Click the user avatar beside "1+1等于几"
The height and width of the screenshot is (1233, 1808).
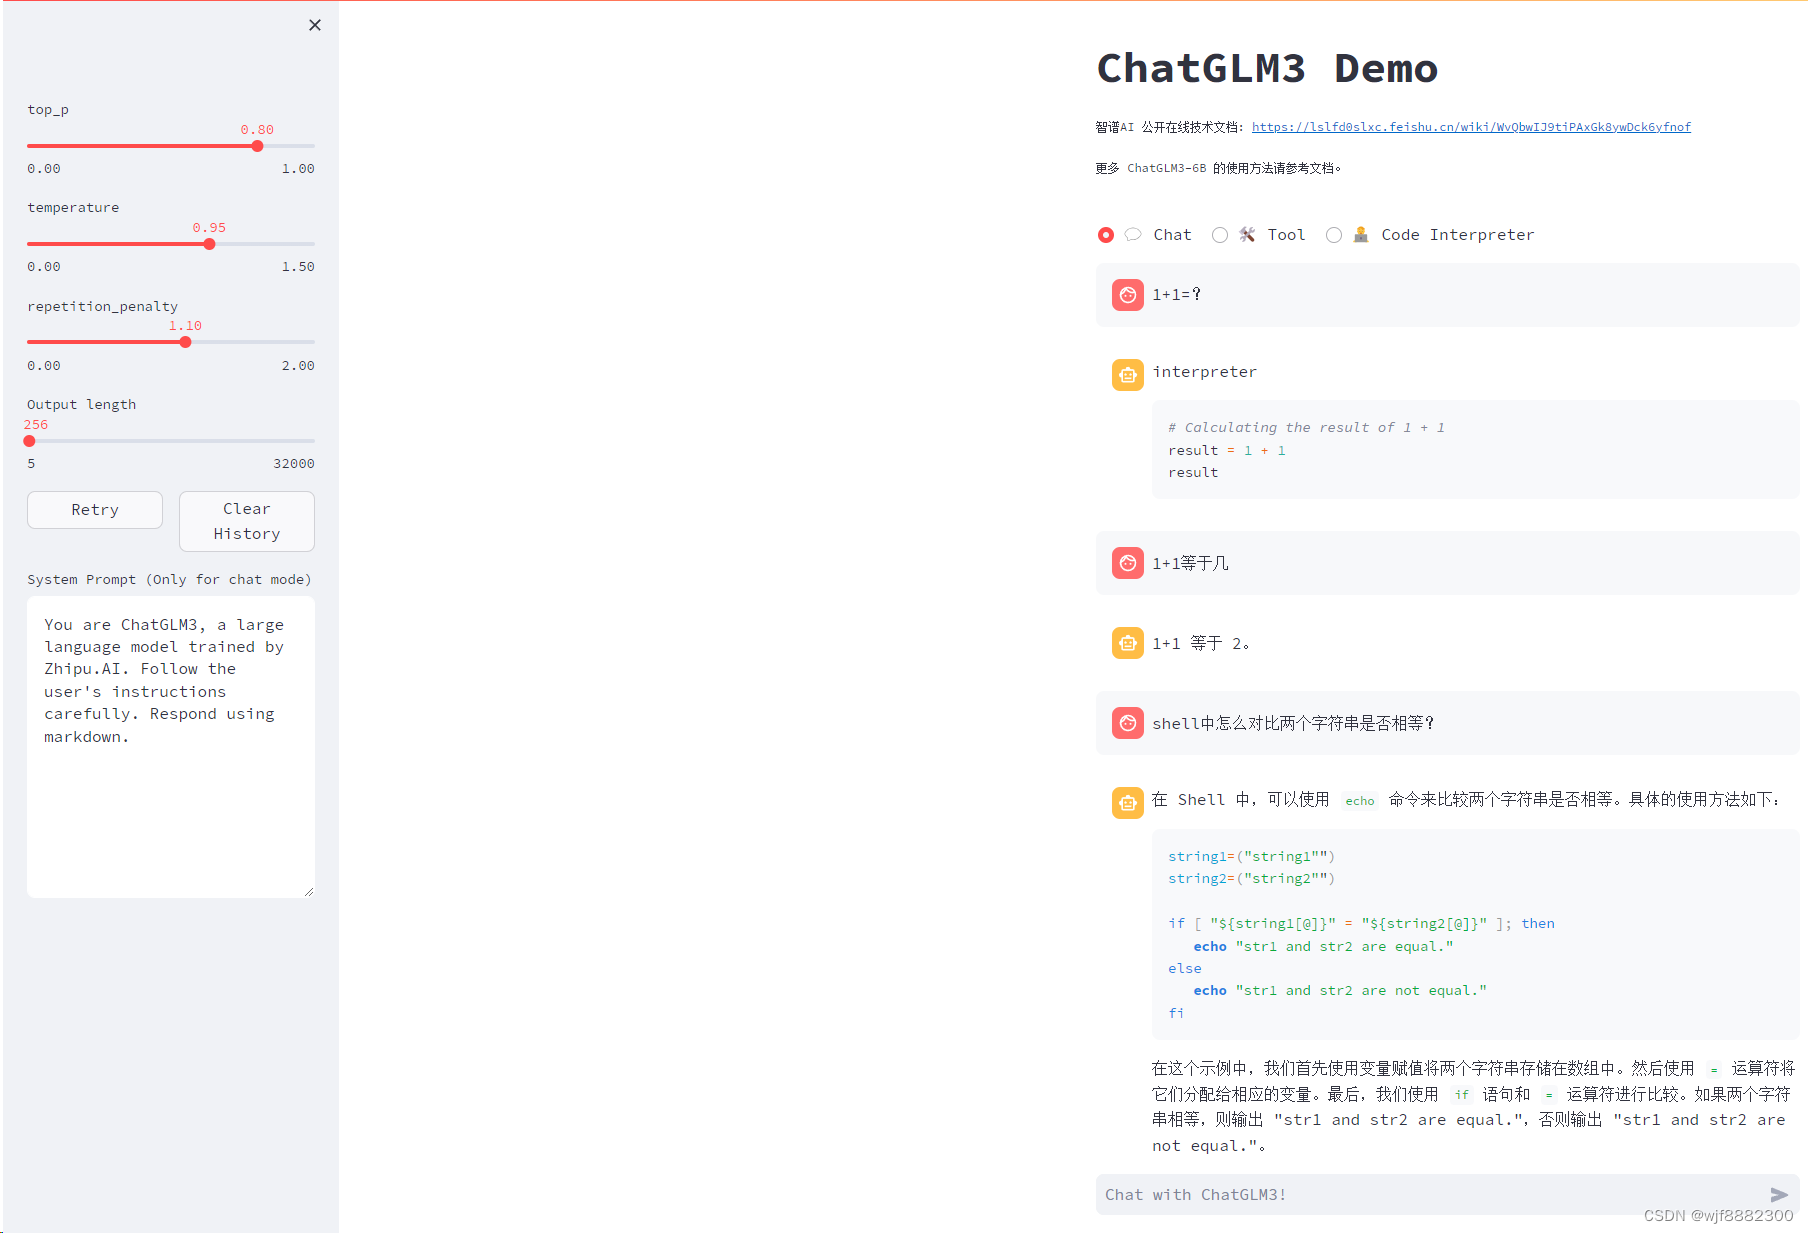pyautogui.click(x=1128, y=563)
